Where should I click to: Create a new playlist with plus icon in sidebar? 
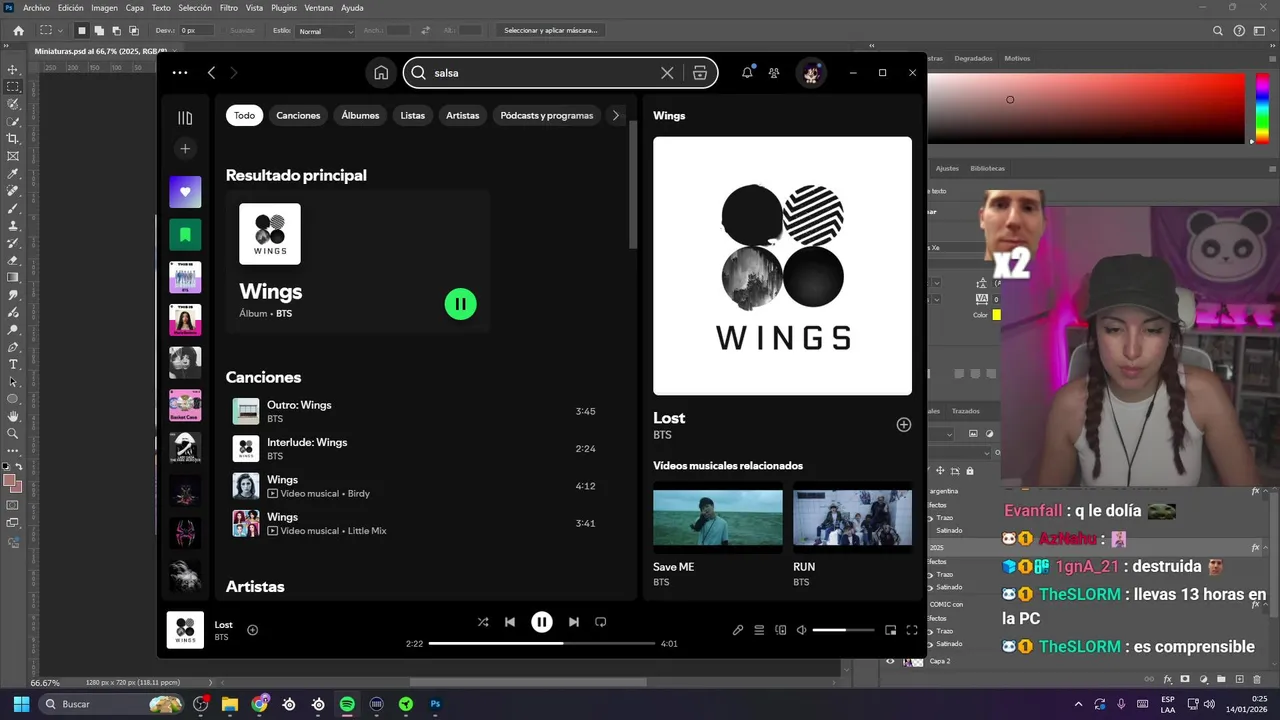tap(185, 149)
